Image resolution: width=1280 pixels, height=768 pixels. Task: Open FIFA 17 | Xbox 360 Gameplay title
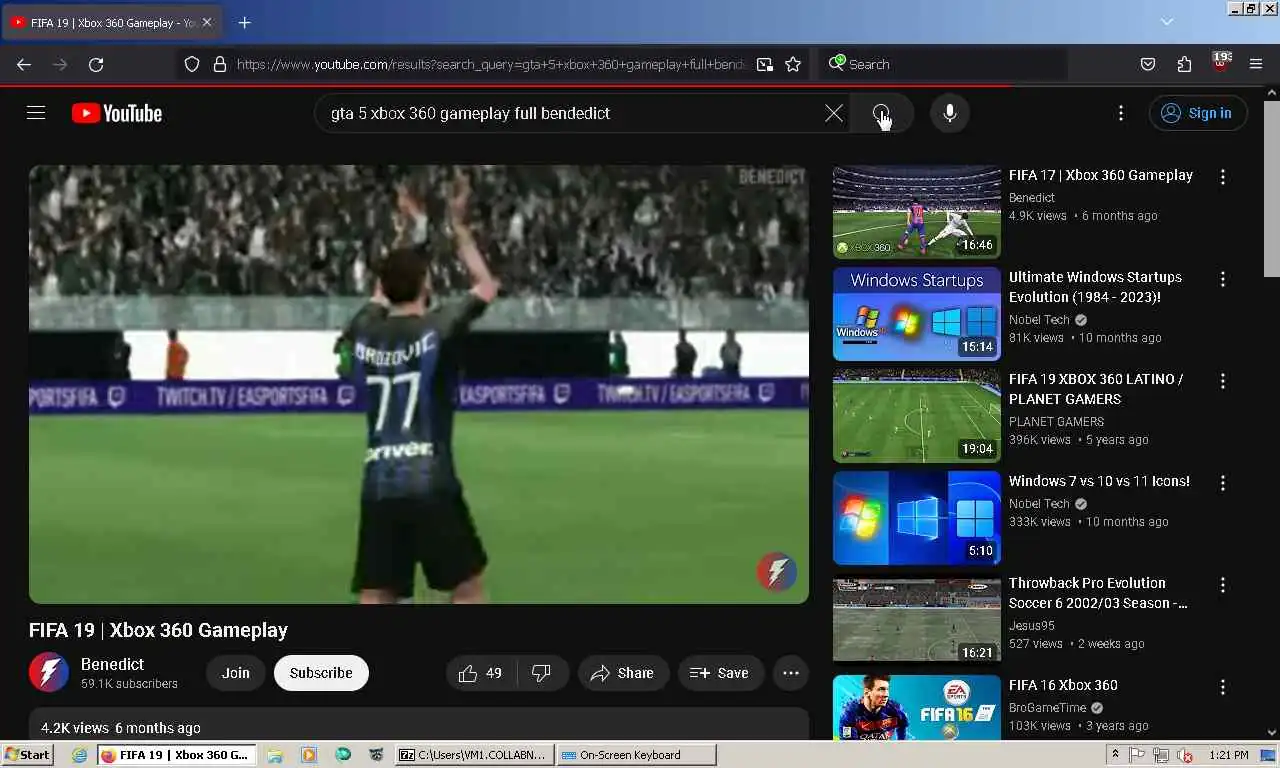point(1100,175)
